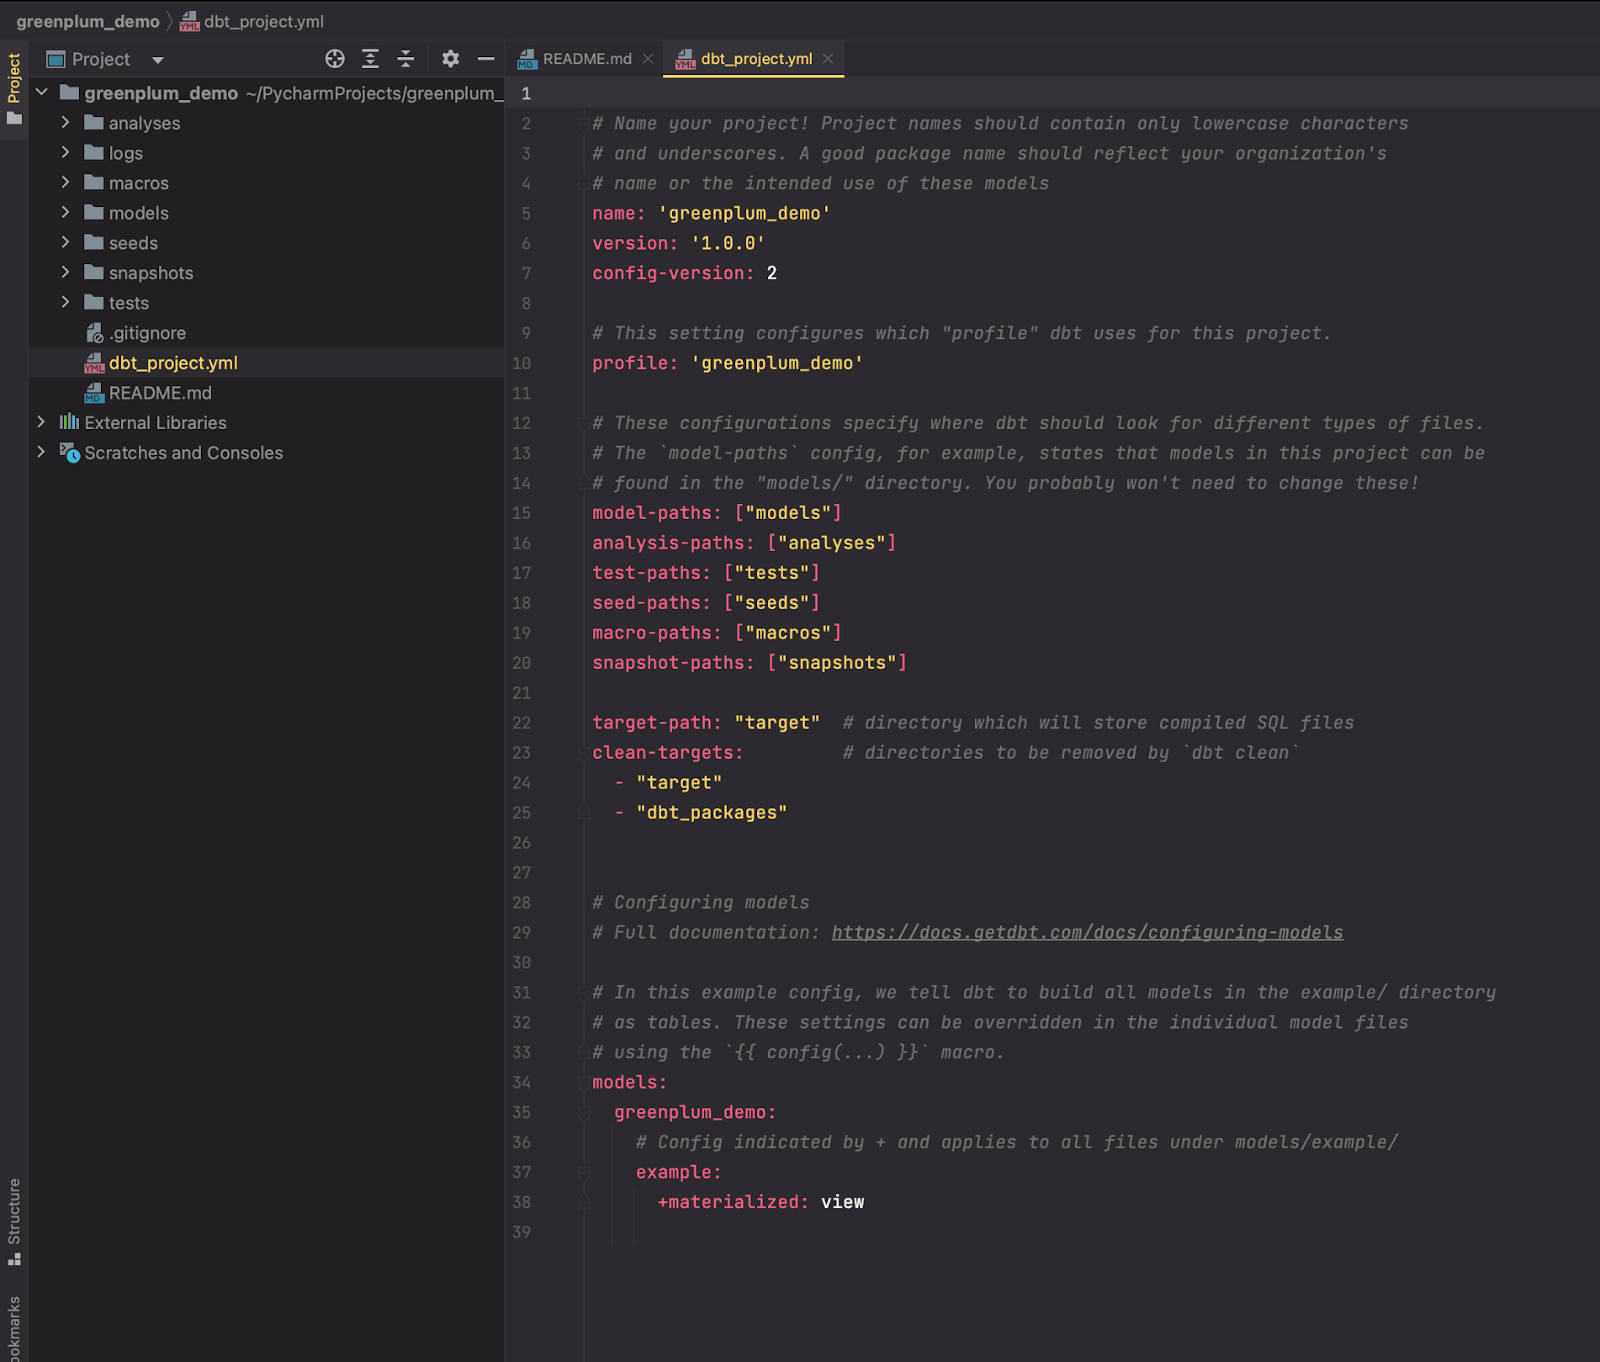Select README.md in project tree

(x=160, y=393)
